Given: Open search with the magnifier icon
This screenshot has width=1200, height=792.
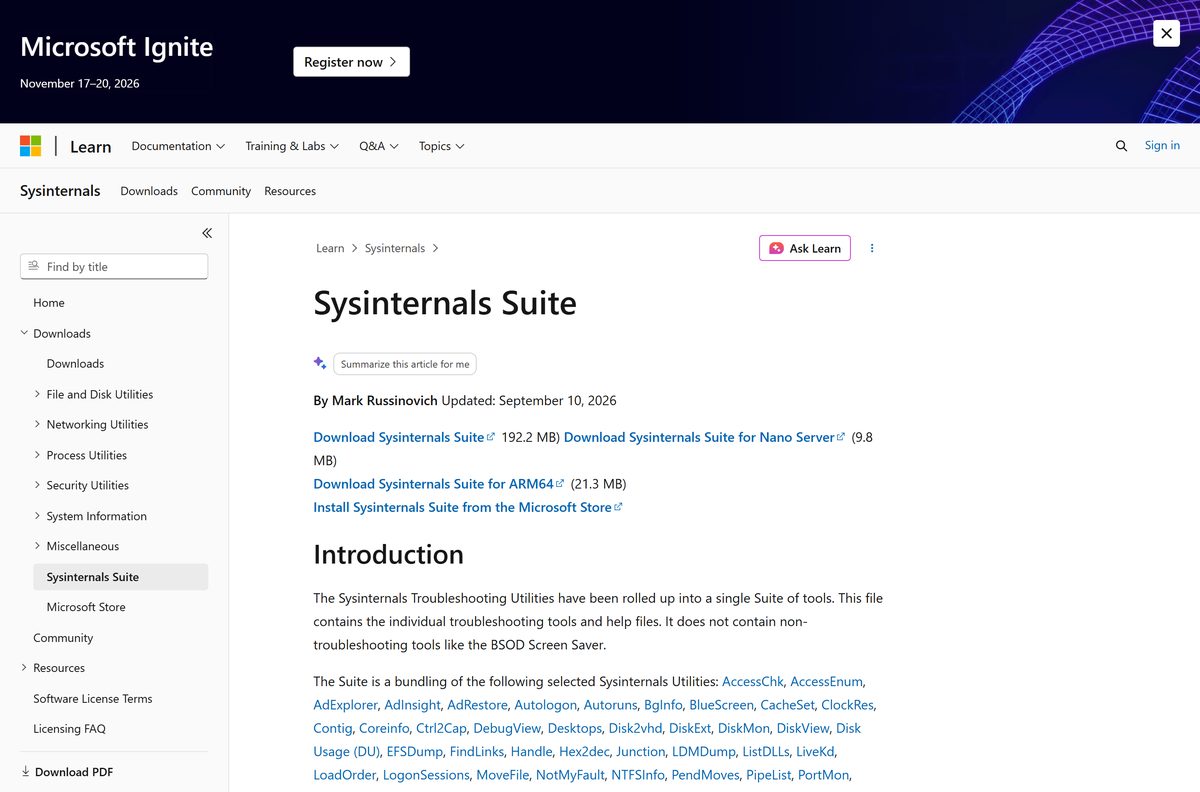Looking at the screenshot, I should point(1121,146).
